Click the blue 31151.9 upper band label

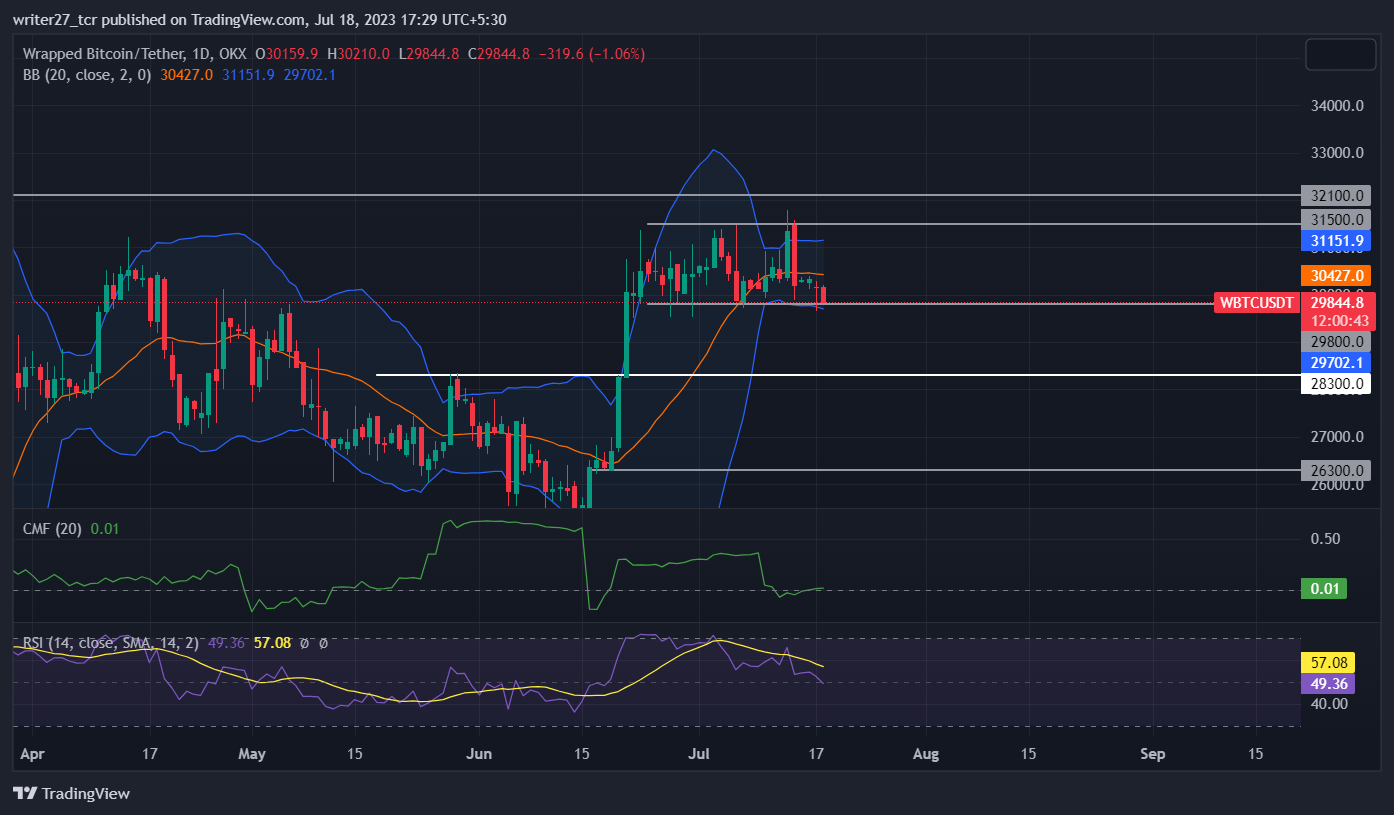click(x=1335, y=240)
